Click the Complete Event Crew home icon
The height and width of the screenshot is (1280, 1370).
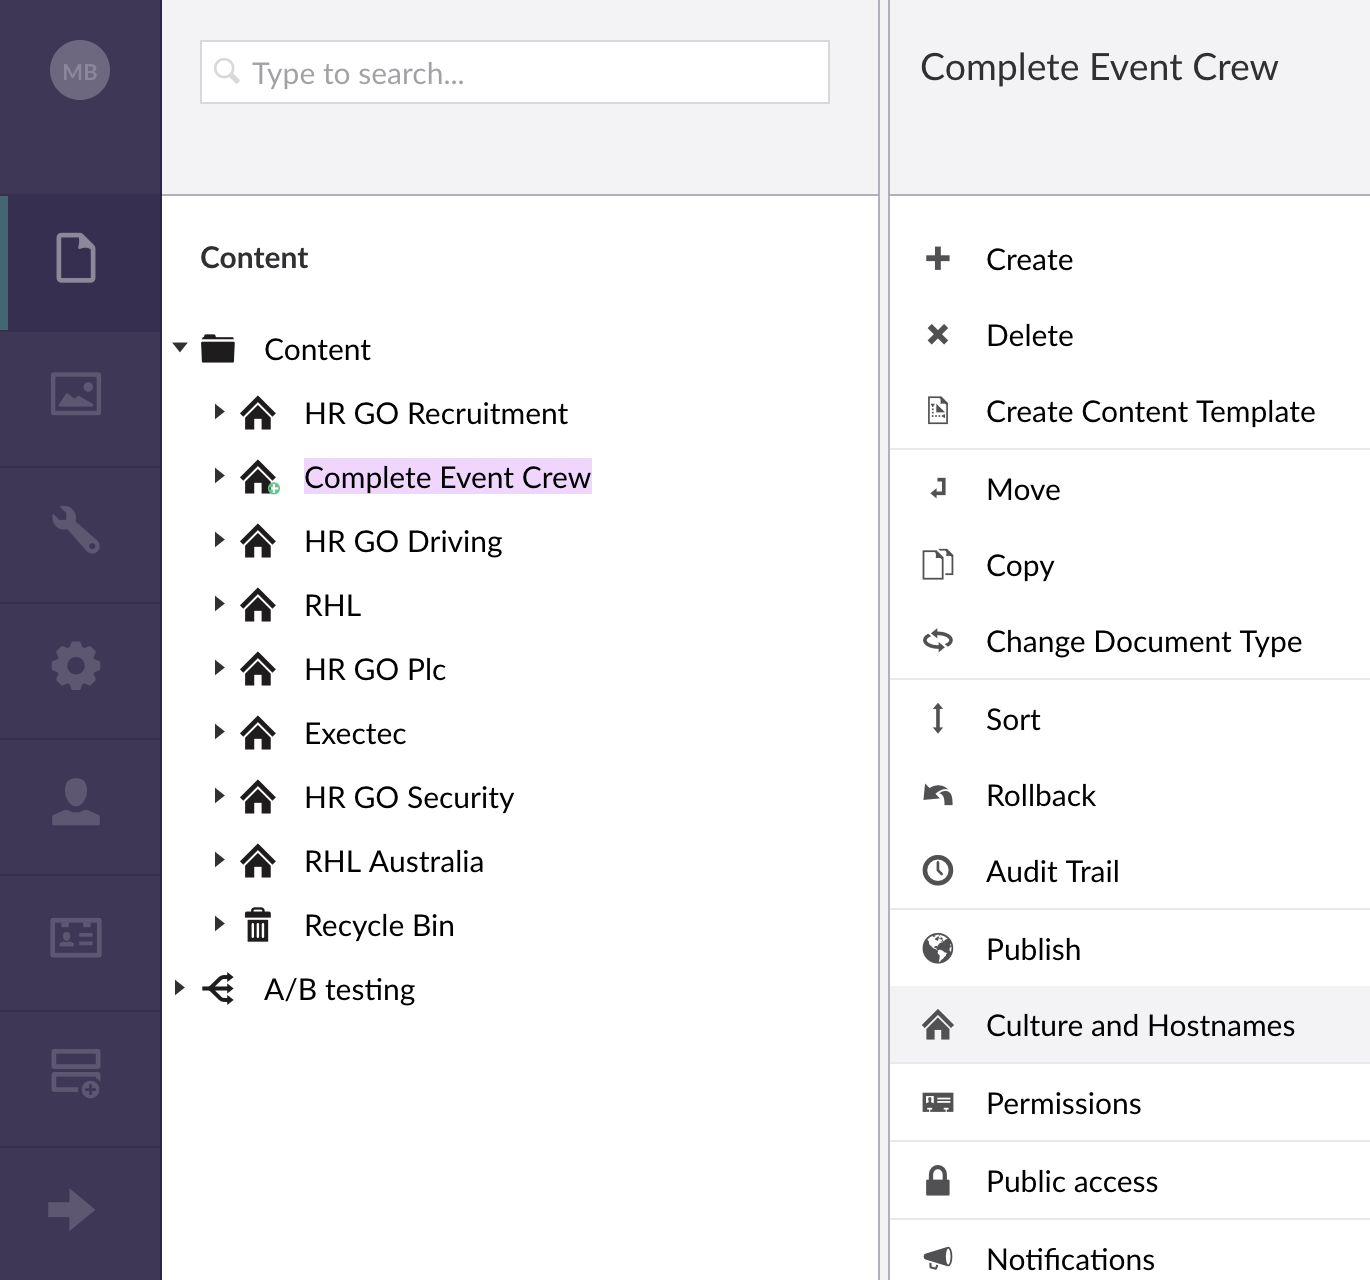click(259, 477)
